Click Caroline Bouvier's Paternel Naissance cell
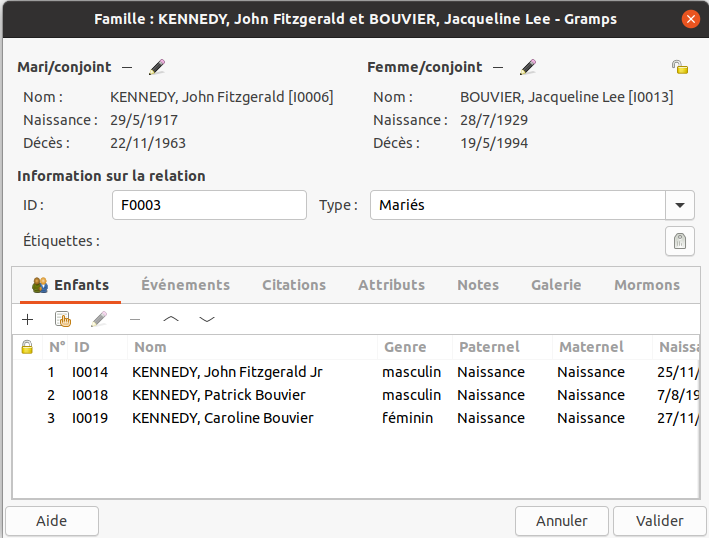The height and width of the screenshot is (538, 709). (491, 418)
